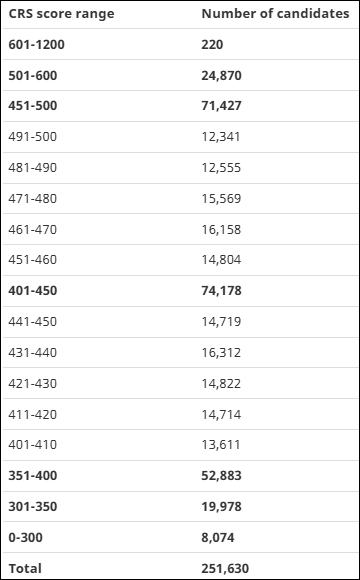Viewport: 360px width, 580px height.
Task: Click the 12,555 candidates value
Action: (221, 168)
